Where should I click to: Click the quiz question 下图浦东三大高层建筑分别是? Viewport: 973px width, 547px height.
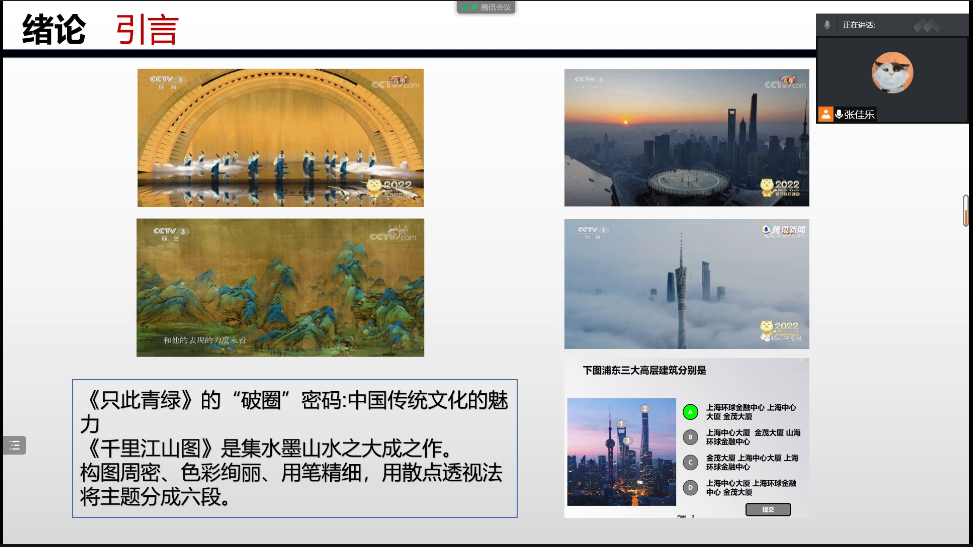click(x=644, y=371)
